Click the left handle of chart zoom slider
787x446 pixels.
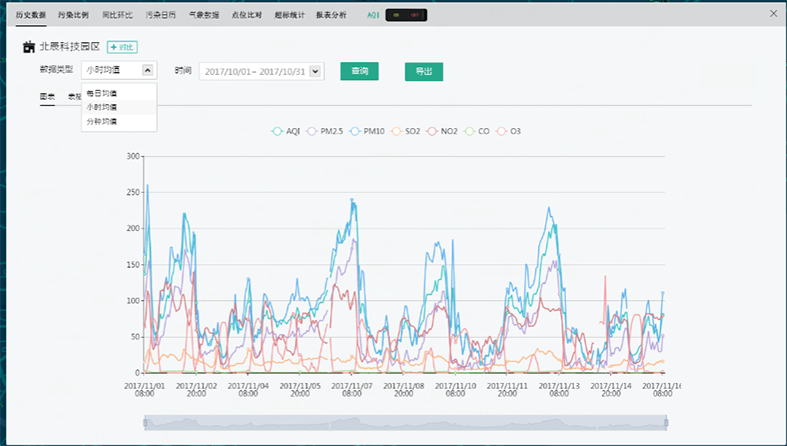pyautogui.click(x=145, y=422)
